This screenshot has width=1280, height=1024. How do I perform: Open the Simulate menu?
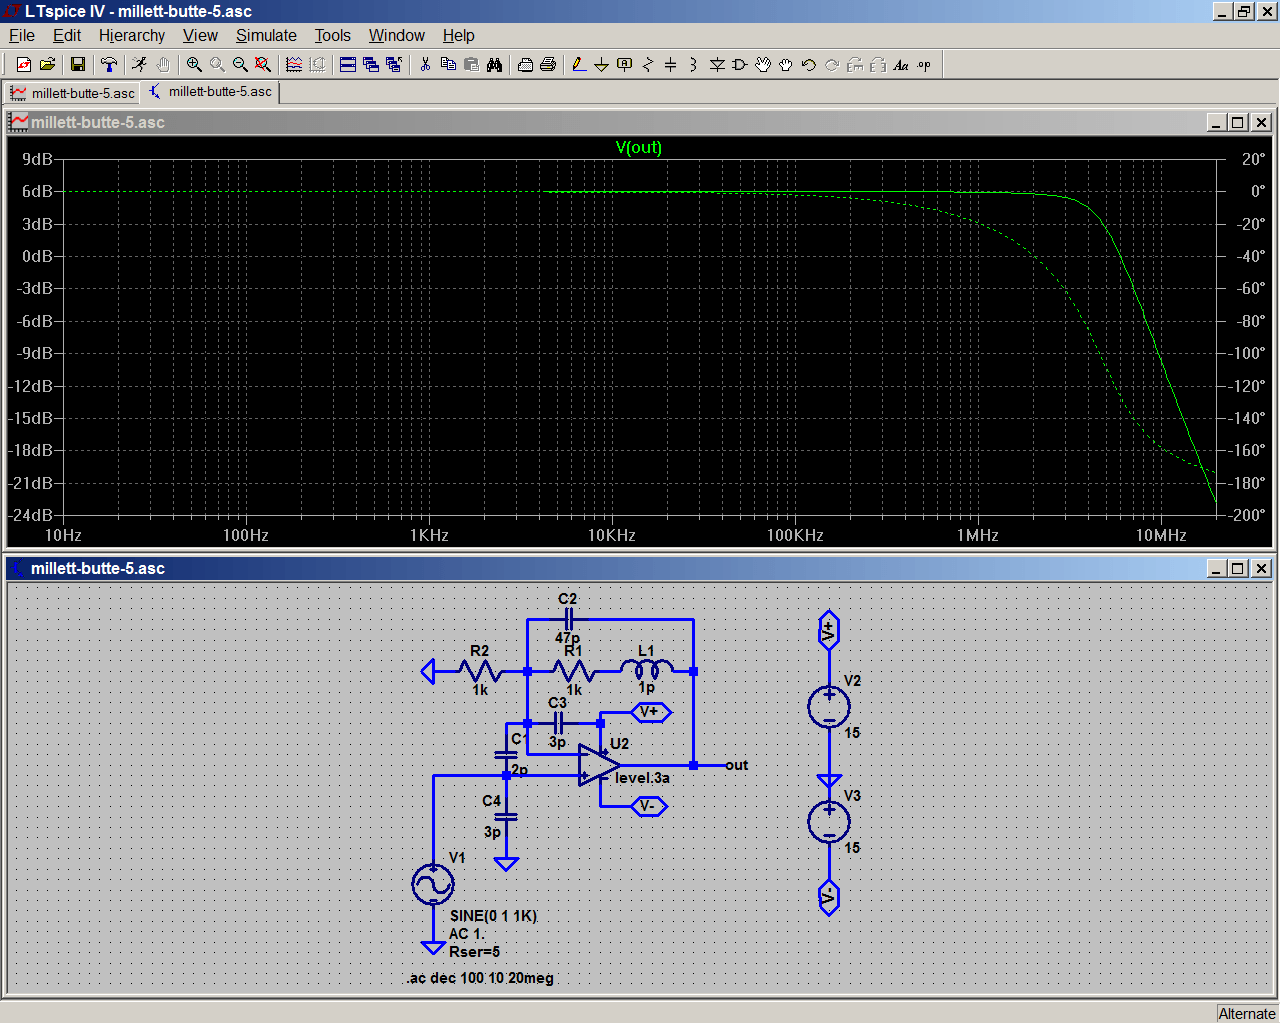[x=266, y=35]
